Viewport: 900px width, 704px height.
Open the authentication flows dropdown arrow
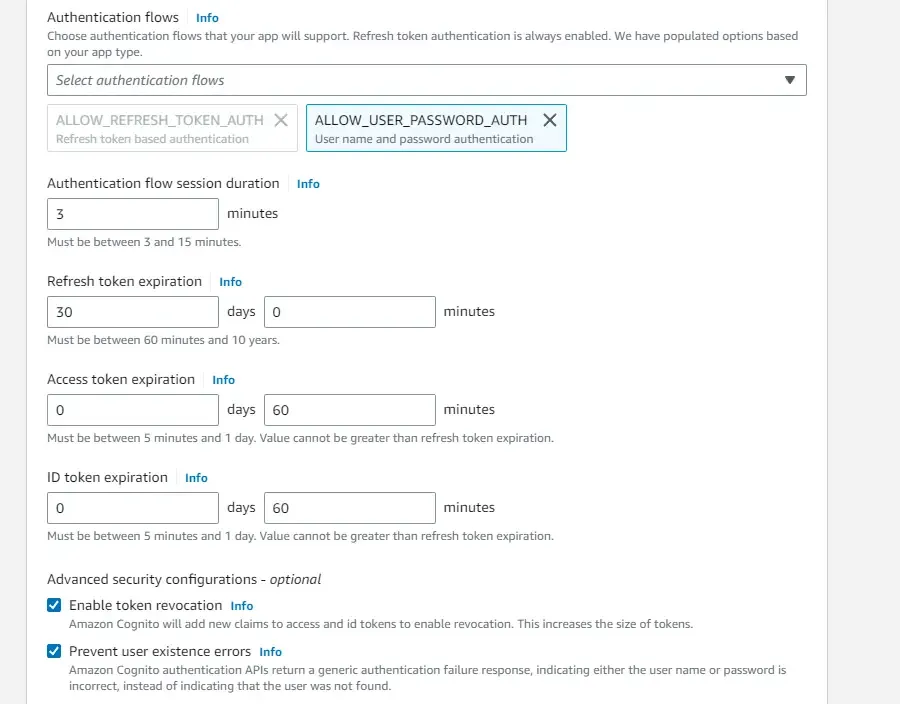pos(791,80)
